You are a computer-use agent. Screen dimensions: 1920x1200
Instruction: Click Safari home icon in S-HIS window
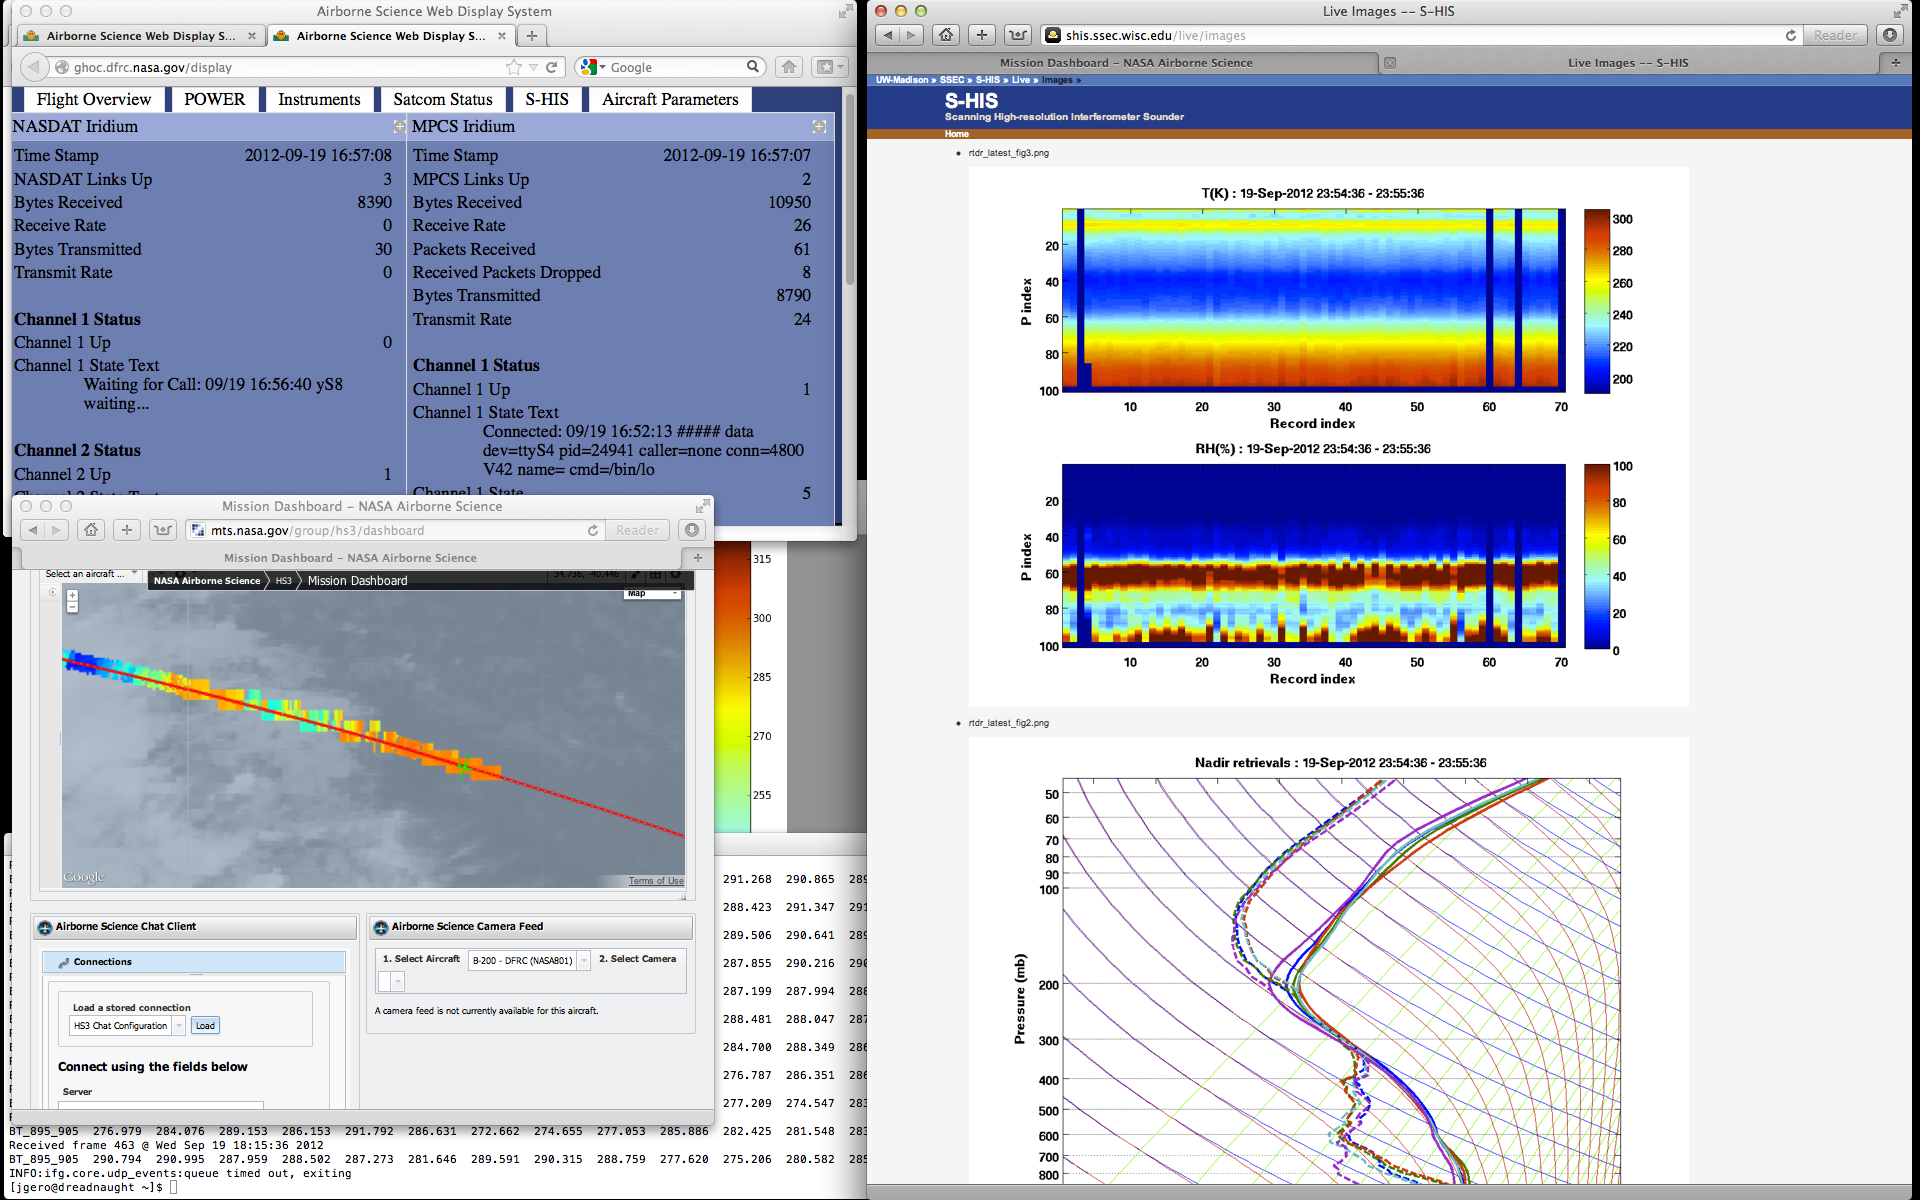click(x=946, y=35)
